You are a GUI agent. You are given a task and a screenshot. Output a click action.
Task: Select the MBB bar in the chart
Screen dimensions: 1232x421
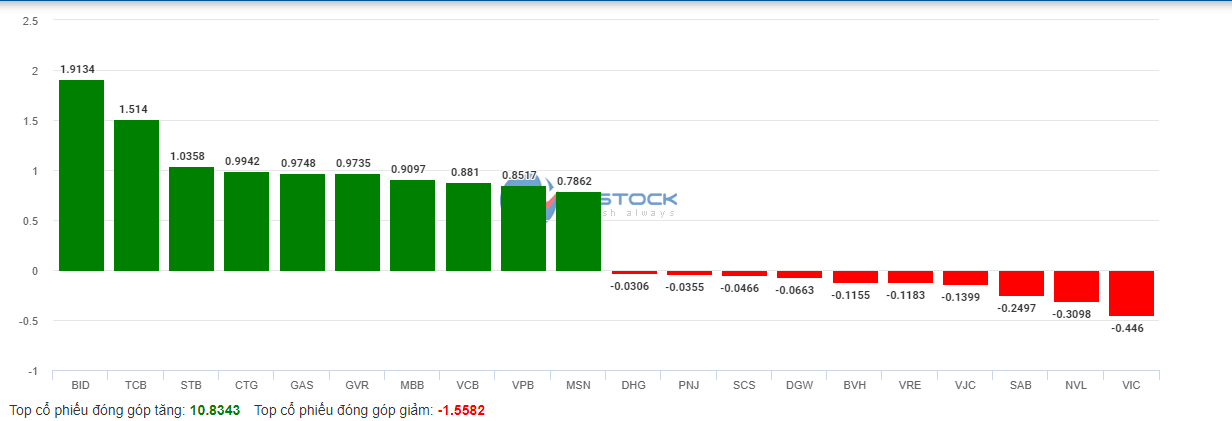pos(412,225)
